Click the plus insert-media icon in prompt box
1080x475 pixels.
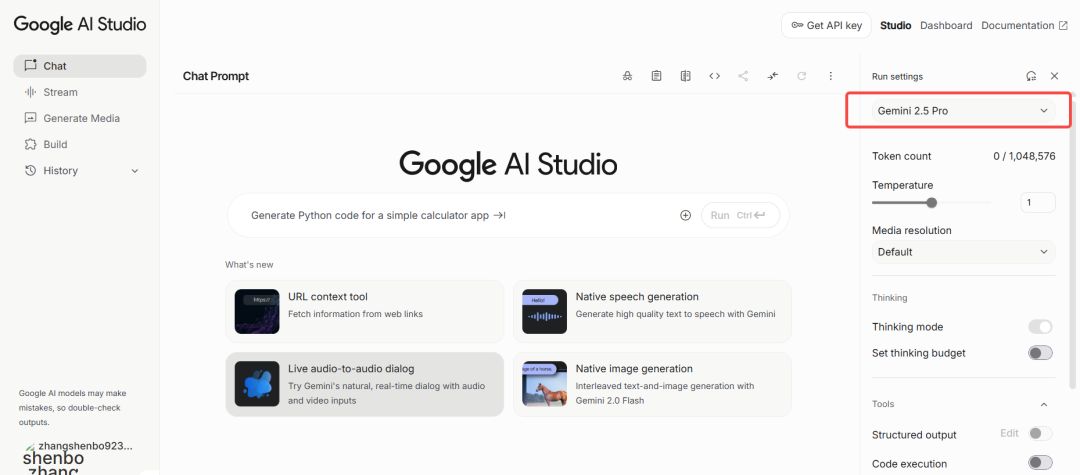pos(685,215)
